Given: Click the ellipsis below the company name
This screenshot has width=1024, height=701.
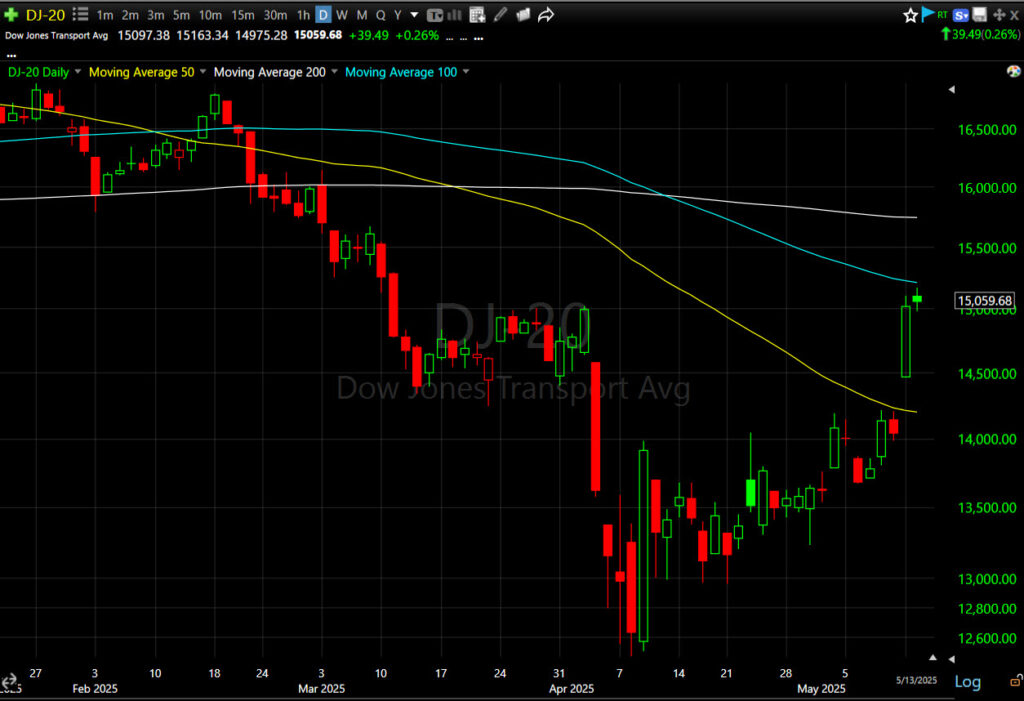Looking at the screenshot, I should (11, 56).
